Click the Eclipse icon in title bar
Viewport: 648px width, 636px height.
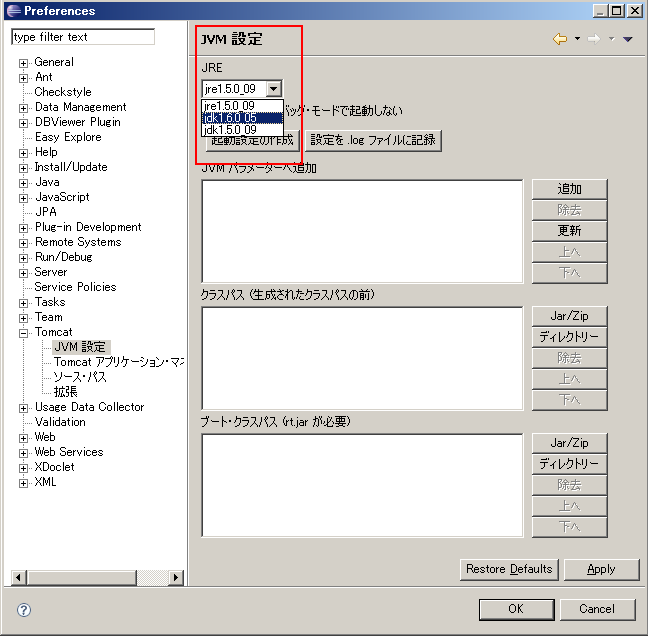click(x=14, y=11)
